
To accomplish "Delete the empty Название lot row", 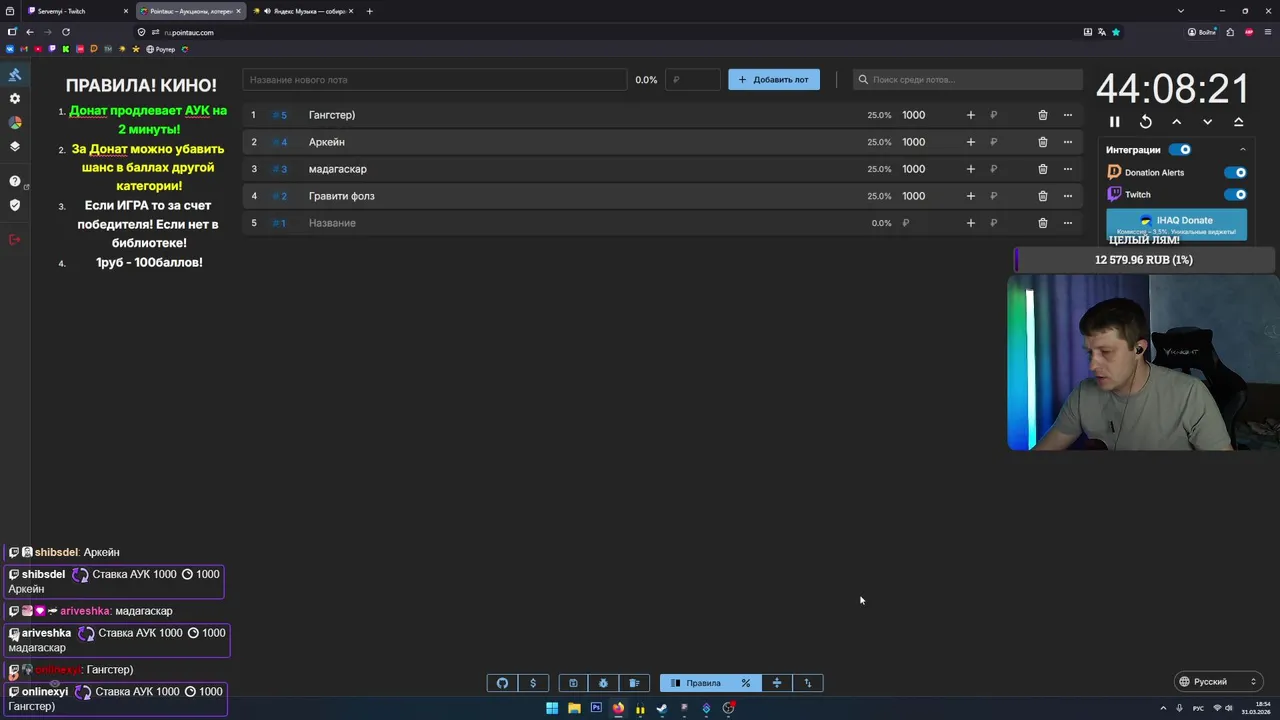I will [x=1043, y=223].
